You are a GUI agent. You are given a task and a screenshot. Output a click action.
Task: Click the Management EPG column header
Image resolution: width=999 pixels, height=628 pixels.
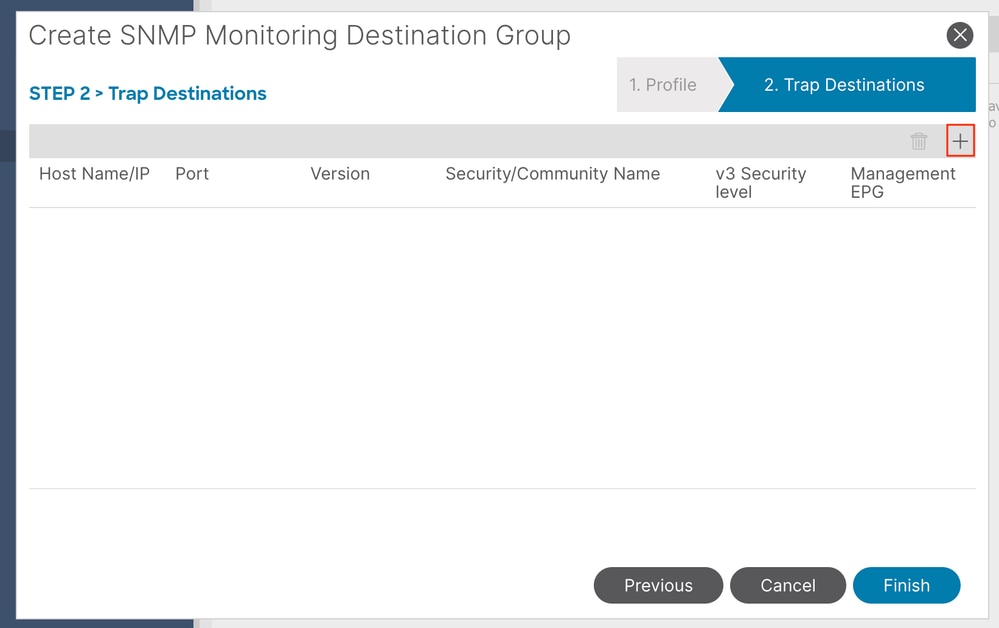(x=903, y=183)
